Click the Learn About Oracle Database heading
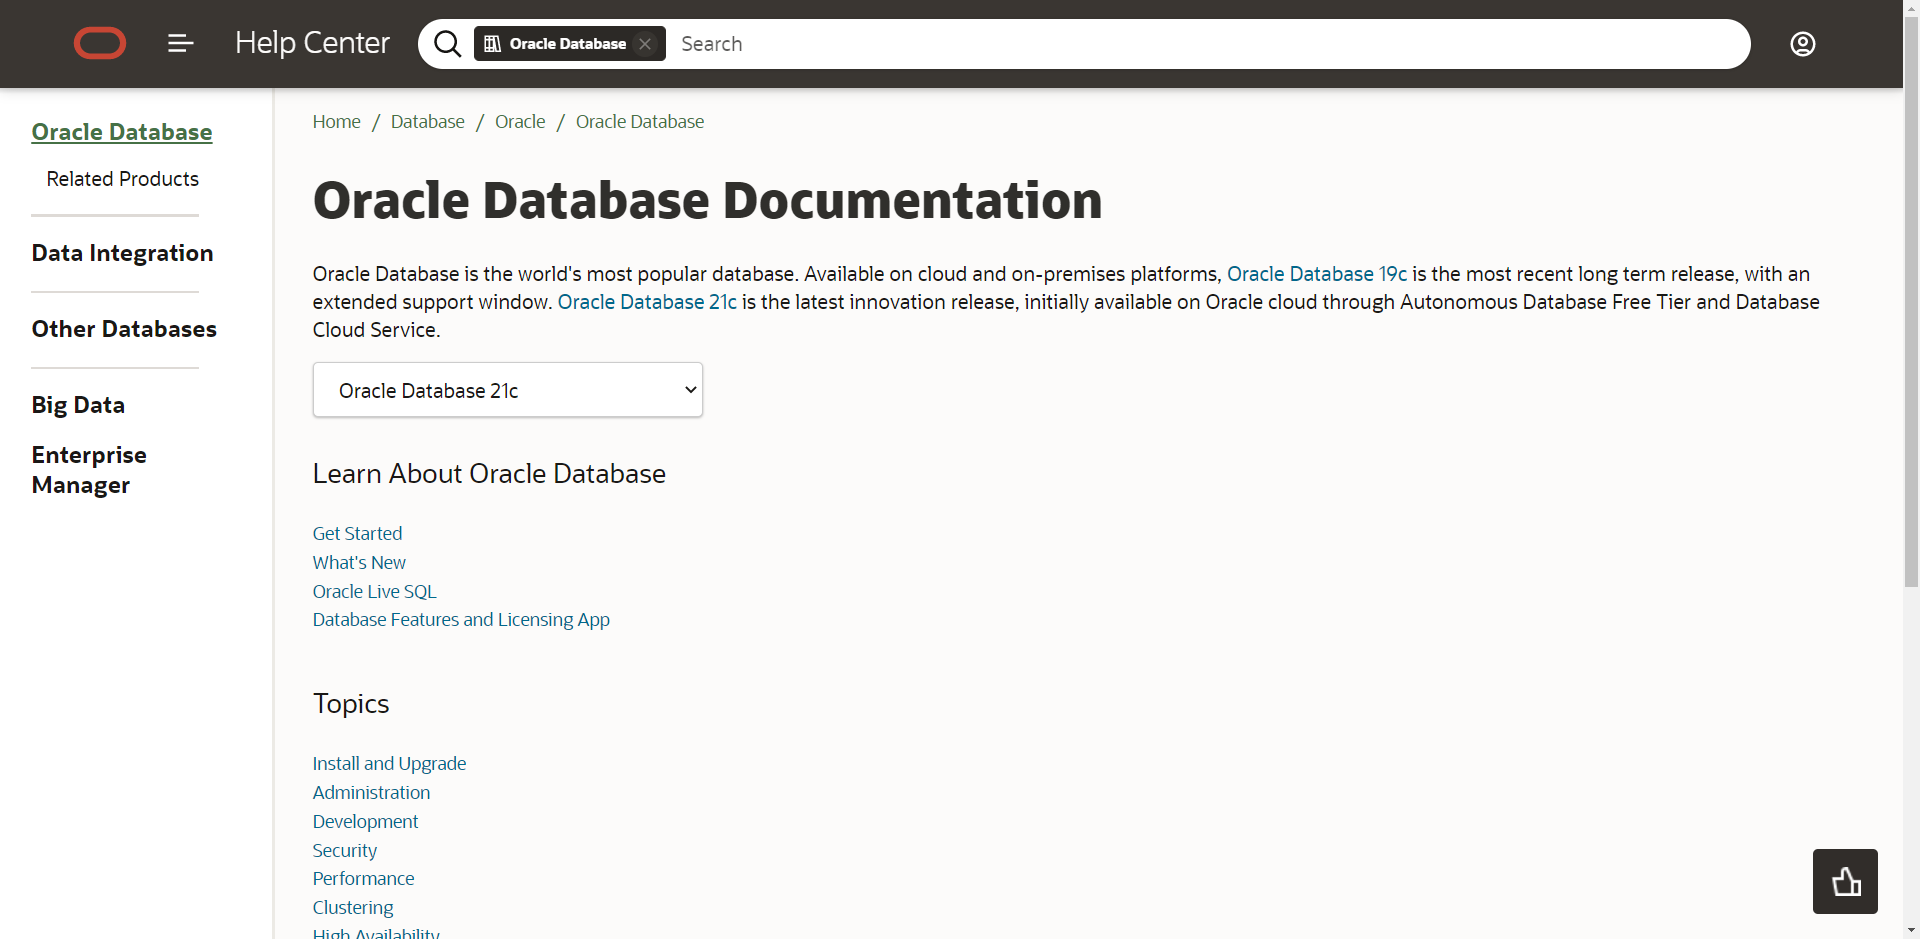 [x=489, y=474]
